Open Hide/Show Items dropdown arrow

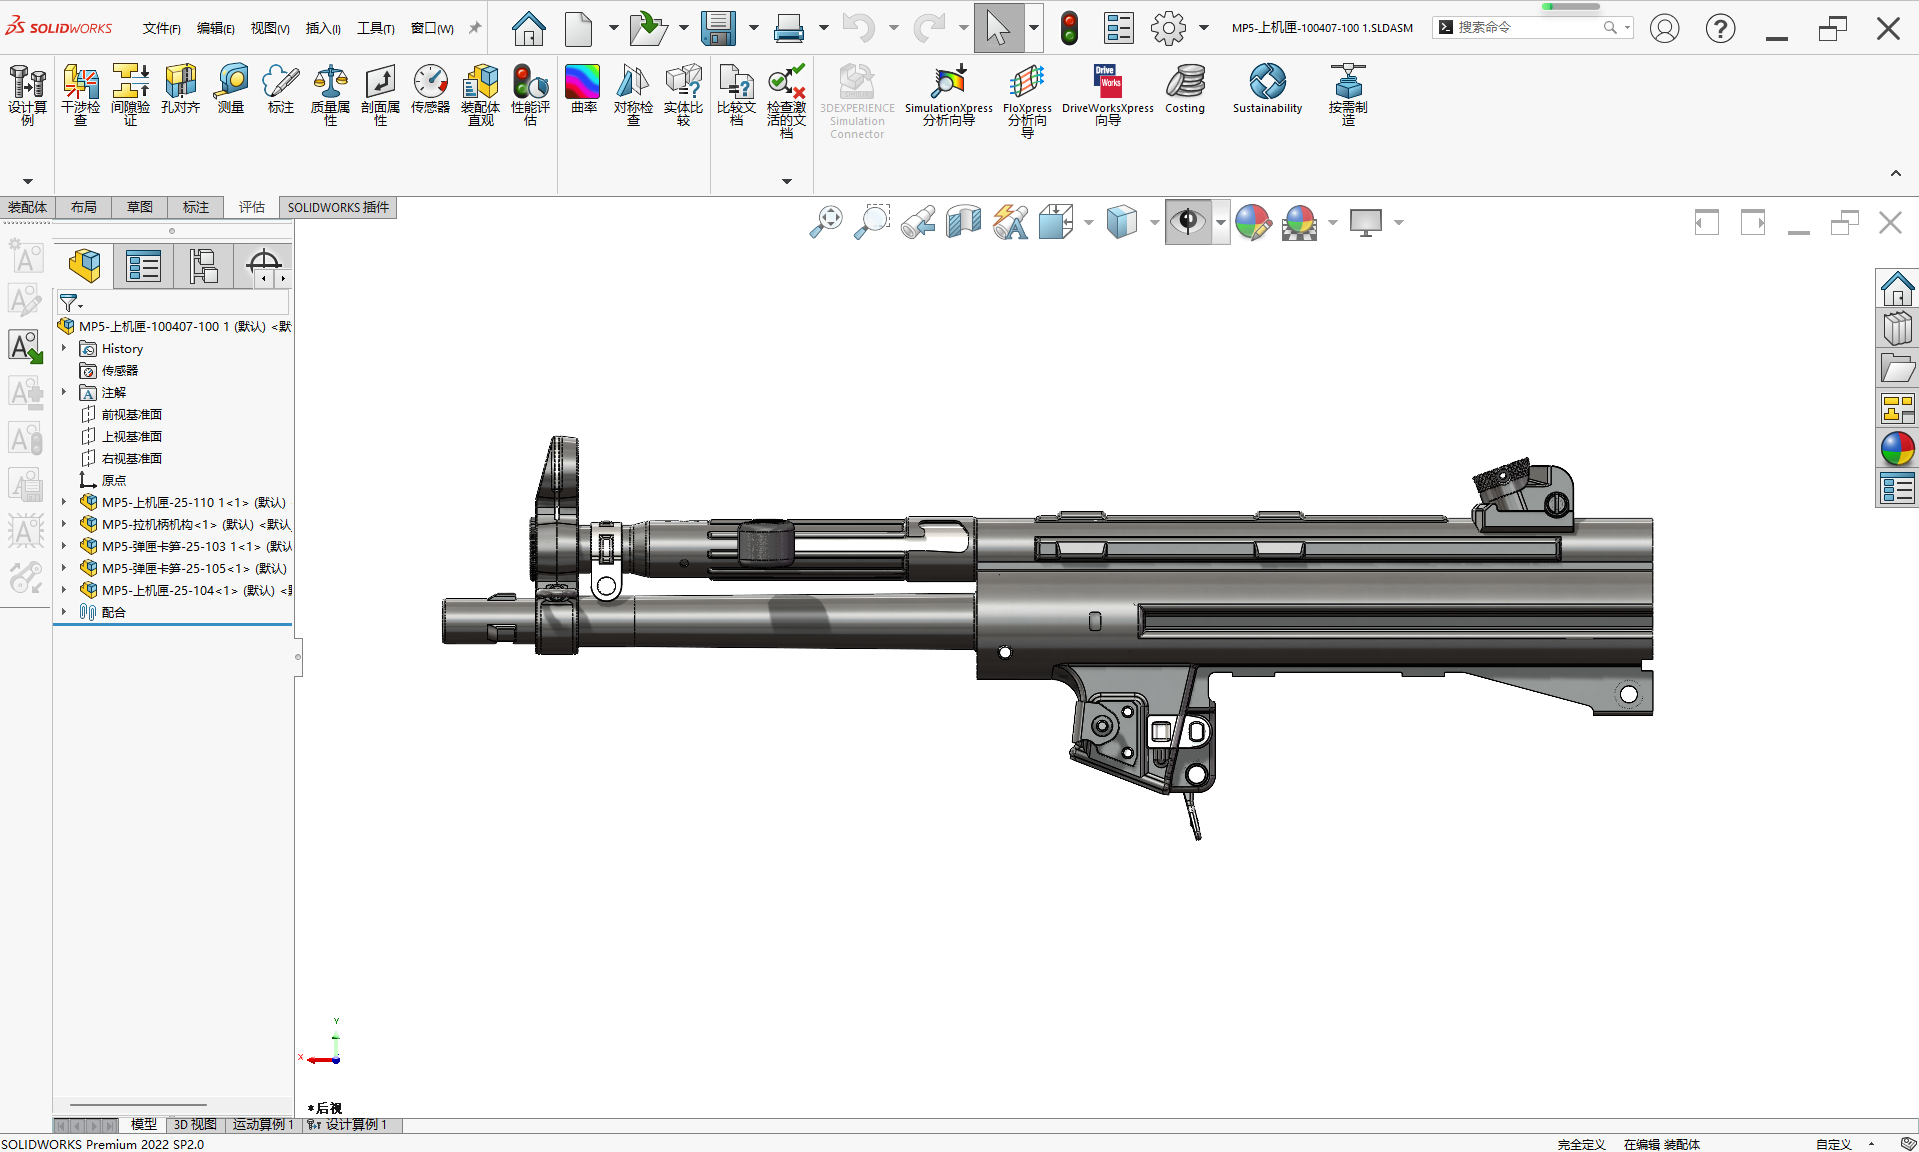point(1221,223)
